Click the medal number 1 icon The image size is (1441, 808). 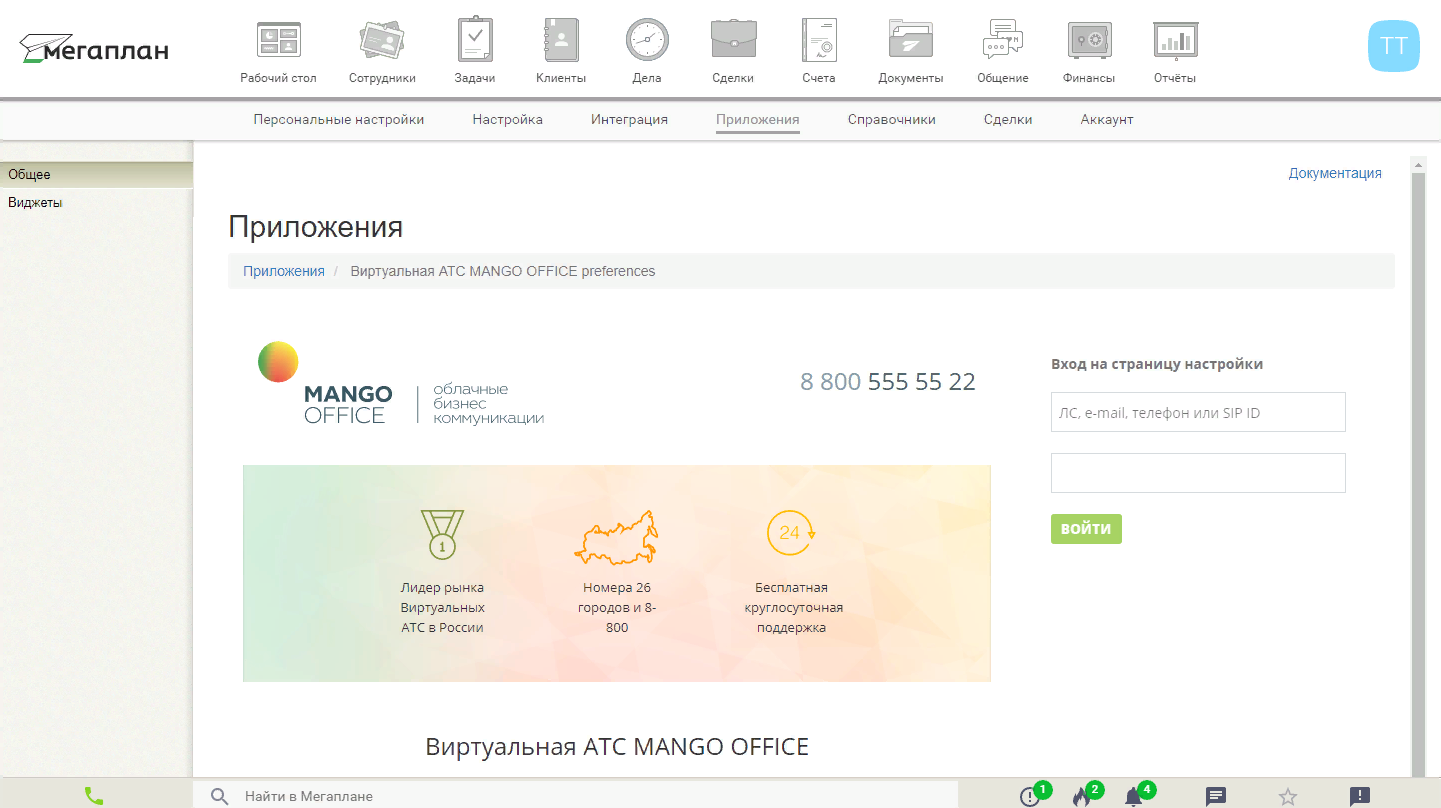pos(442,534)
